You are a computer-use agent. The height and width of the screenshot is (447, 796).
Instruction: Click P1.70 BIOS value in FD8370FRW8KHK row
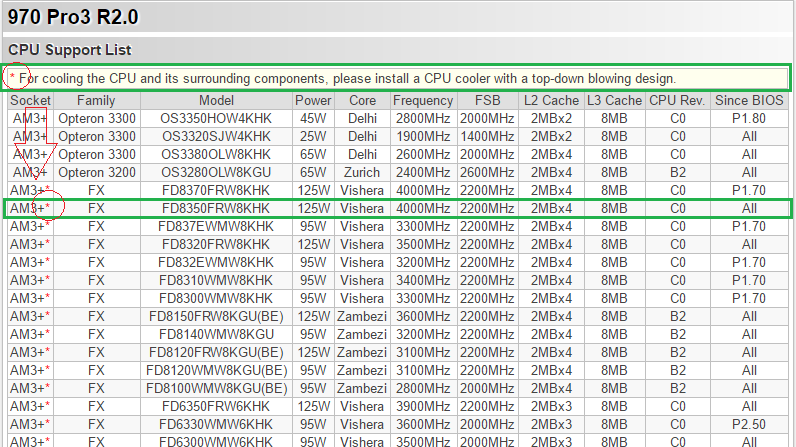(749, 190)
